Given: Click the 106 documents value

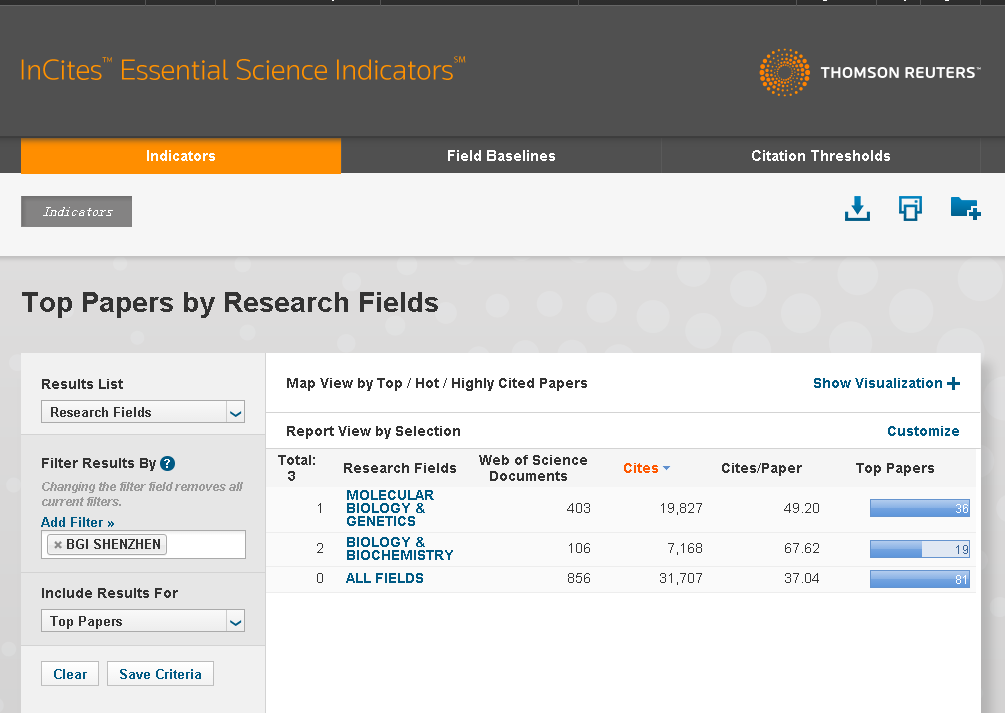Looking at the screenshot, I should click(x=579, y=548).
